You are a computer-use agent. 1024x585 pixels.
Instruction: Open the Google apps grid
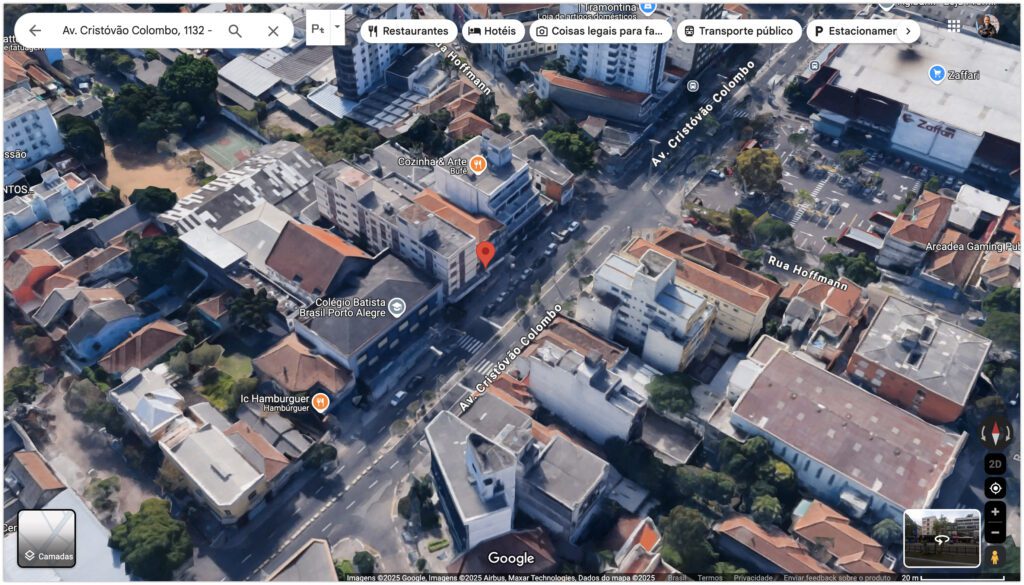(953, 26)
